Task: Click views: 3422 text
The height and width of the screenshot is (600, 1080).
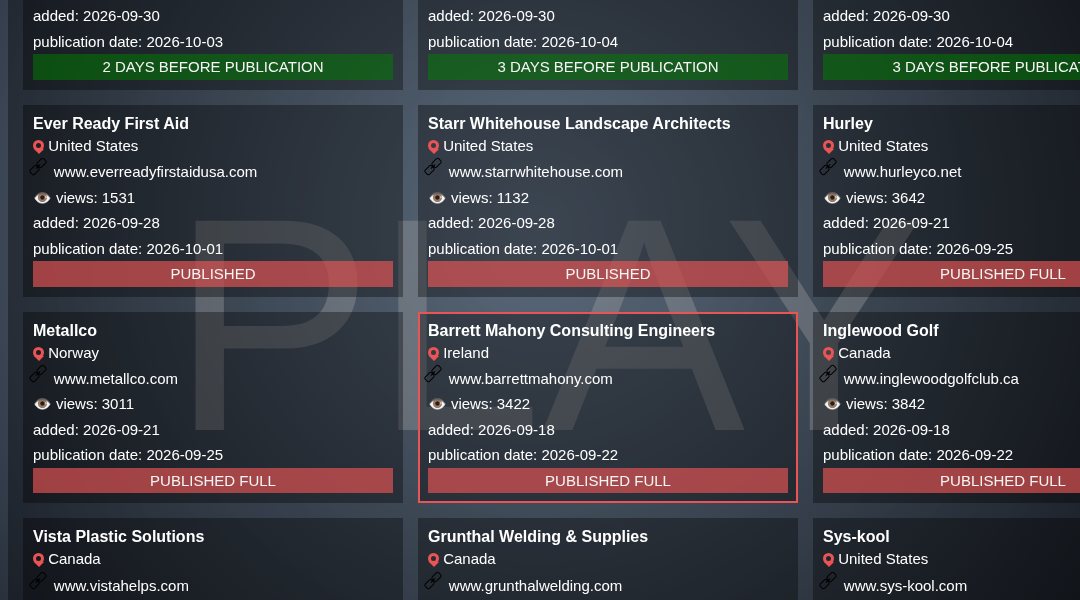Action: point(490,404)
